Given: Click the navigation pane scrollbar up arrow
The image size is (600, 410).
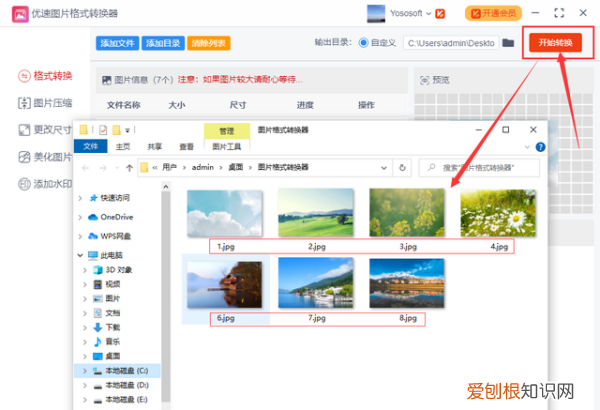Looking at the screenshot, I should point(166,187).
